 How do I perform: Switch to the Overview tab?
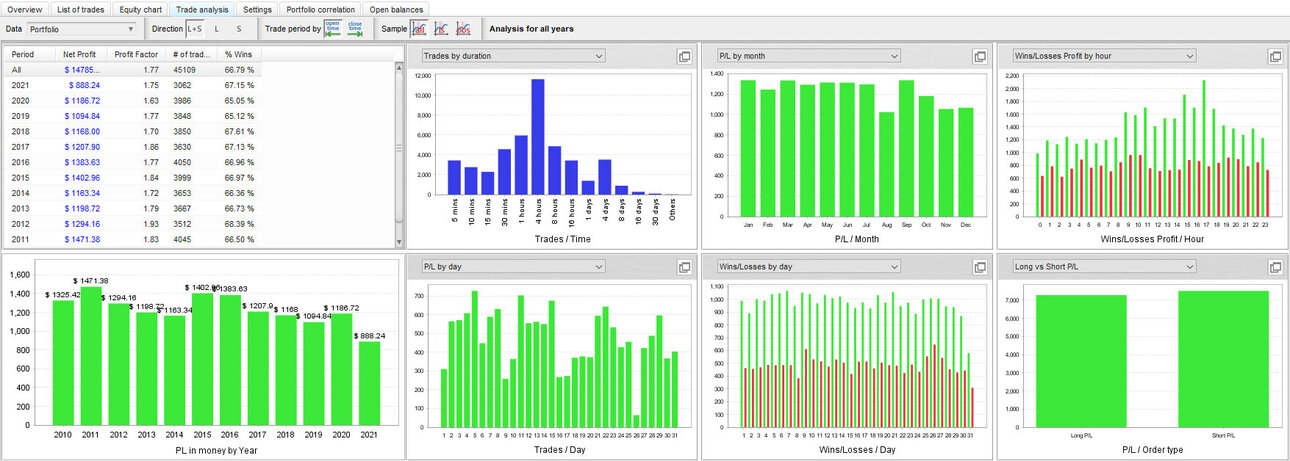point(25,8)
